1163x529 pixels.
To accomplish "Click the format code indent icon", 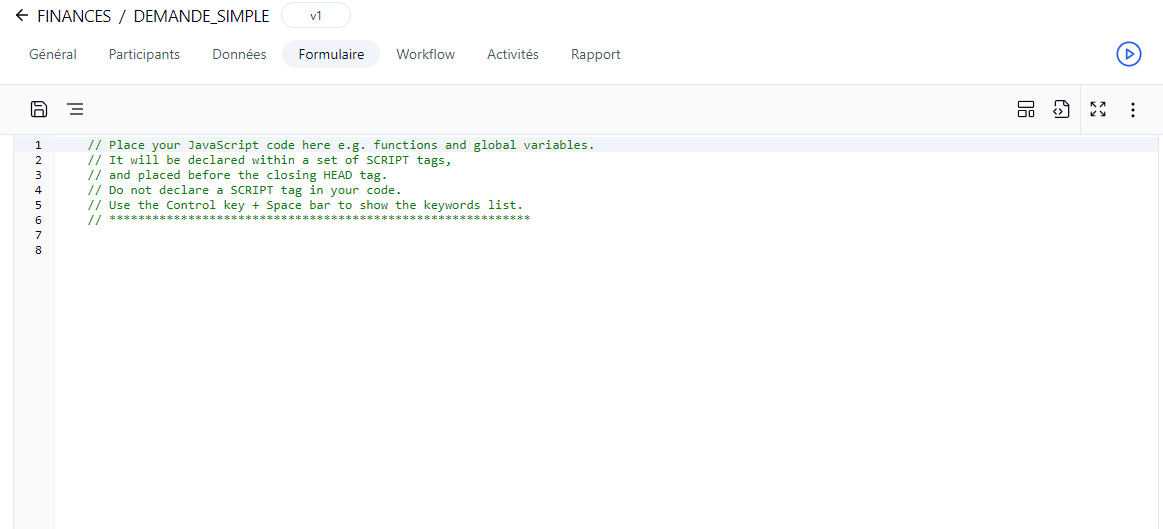I will click(75, 110).
